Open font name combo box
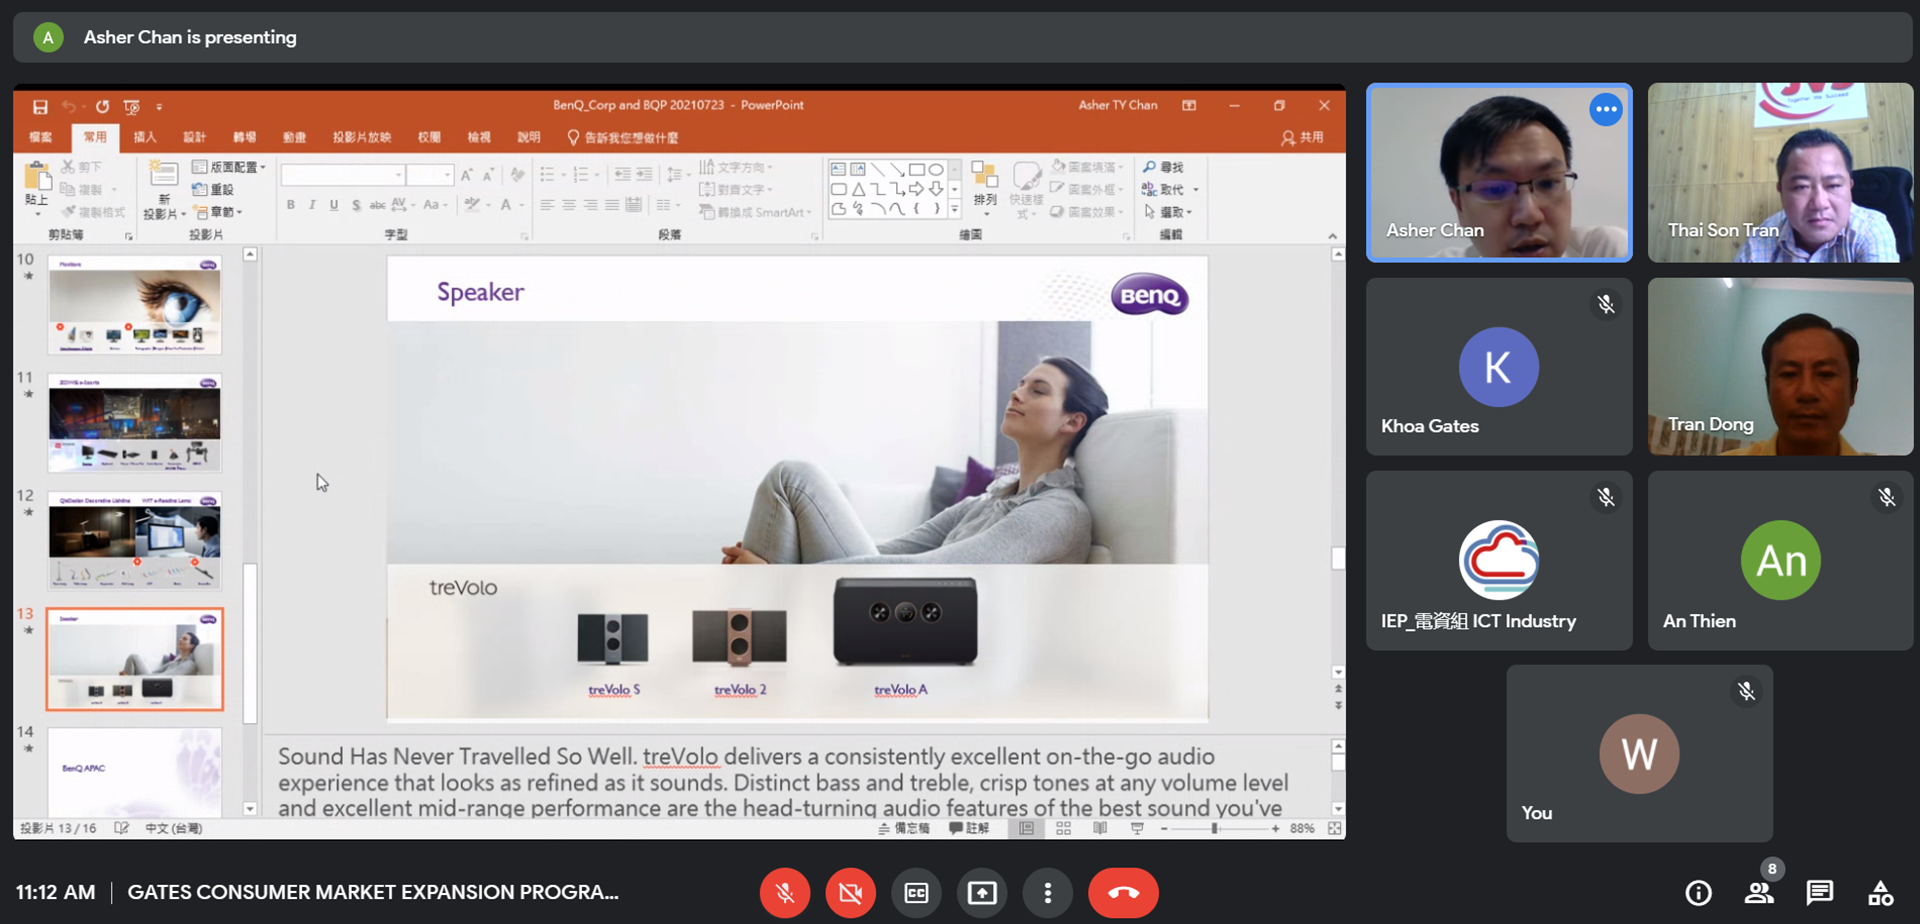Viewport: 1920px width, 924px height. [343, 175]
